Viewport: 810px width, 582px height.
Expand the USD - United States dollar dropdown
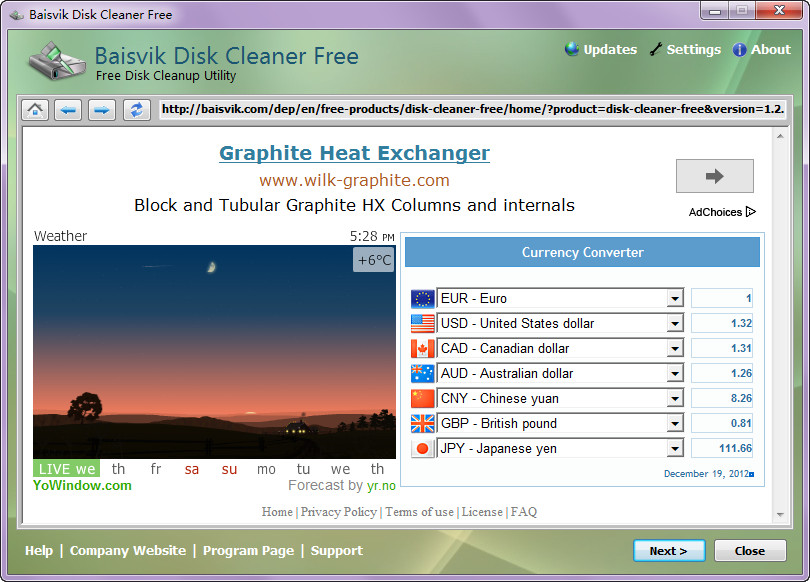675,323
